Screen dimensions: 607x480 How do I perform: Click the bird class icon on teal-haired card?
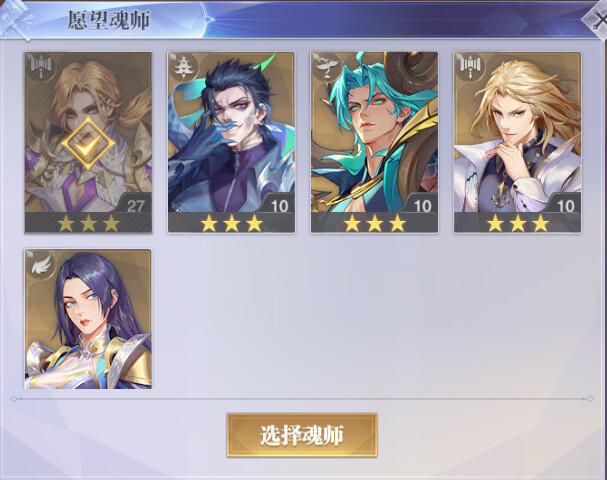(x=326, y=67)
